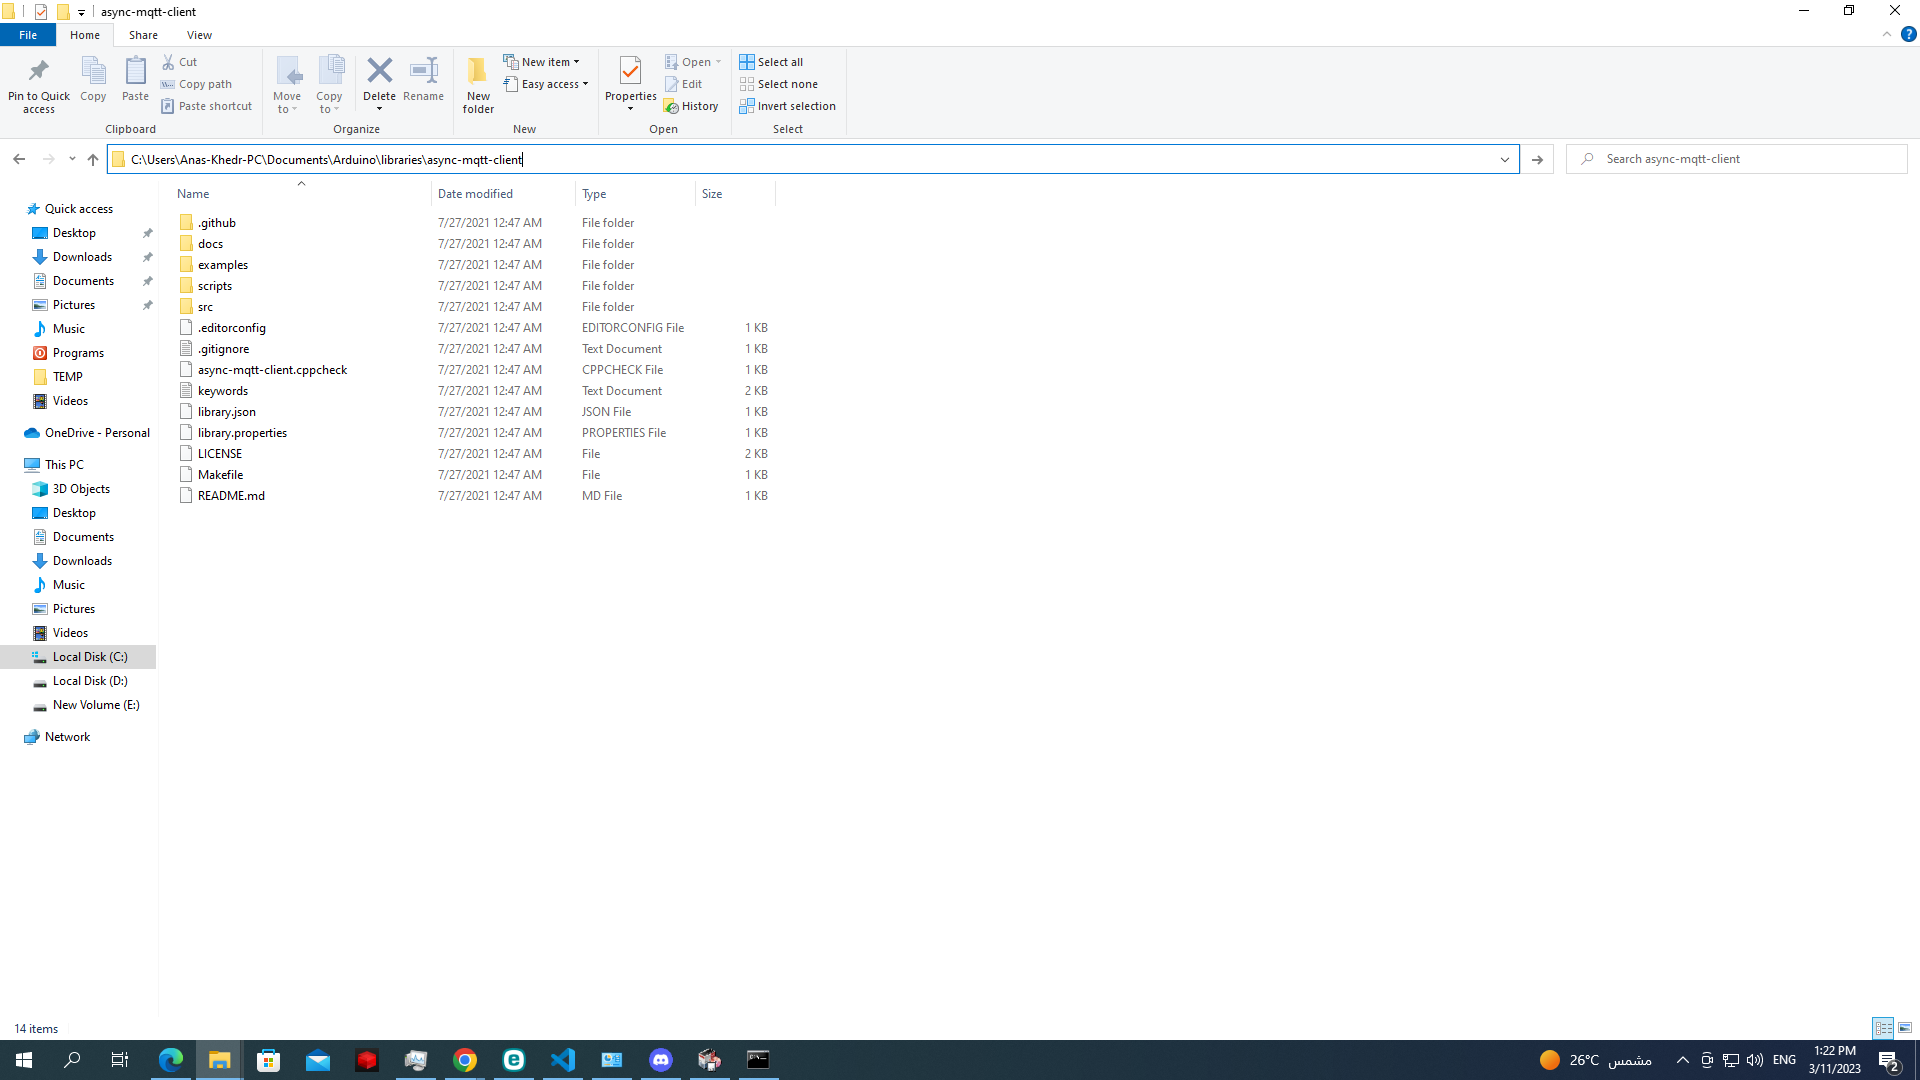Select New Volume (E:) in sidebar
1920x1080 pixels.
click(x=96, y=705)
